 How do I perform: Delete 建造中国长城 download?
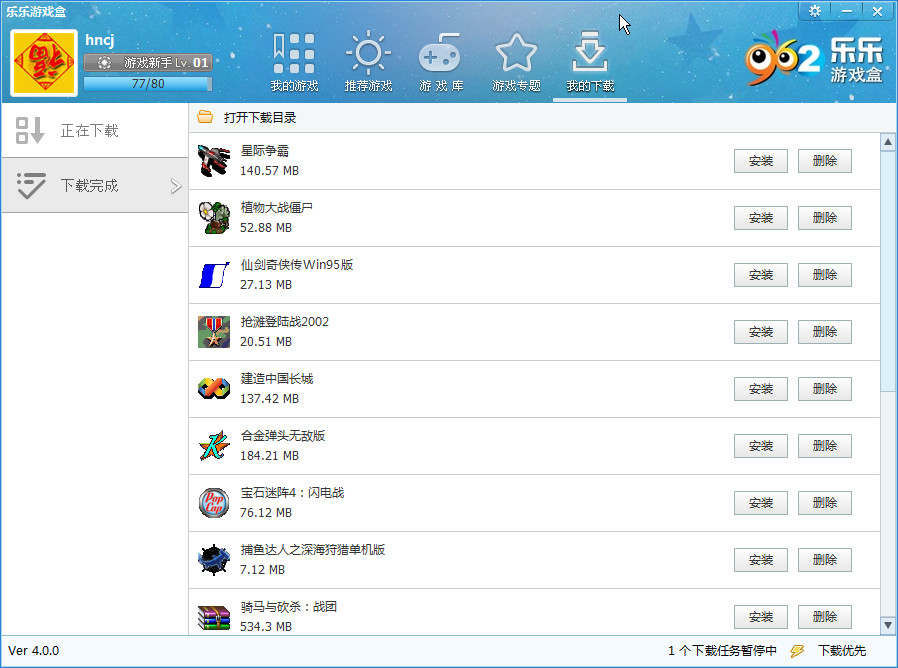click(x=825, y=389)
